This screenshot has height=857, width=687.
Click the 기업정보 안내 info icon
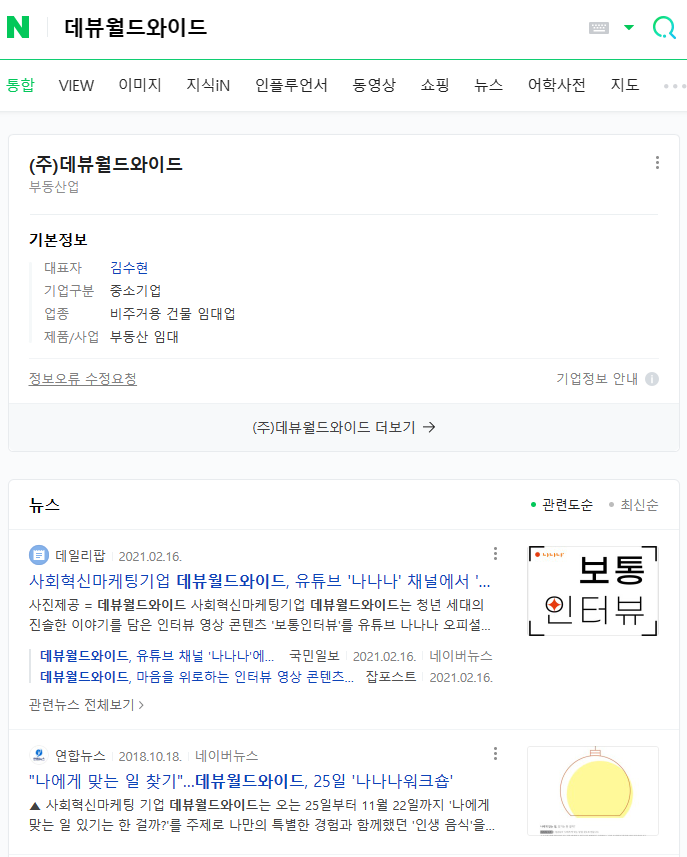(652, 379)
